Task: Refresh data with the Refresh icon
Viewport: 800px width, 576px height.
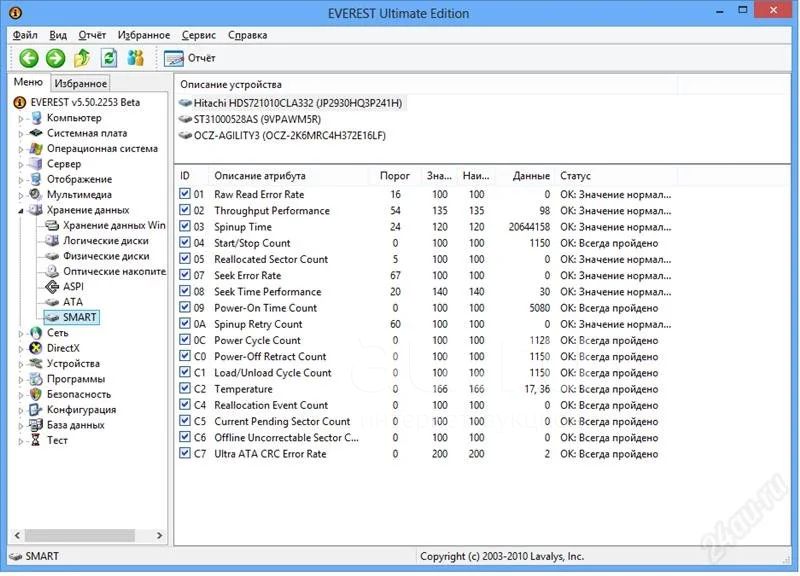Action: 109,58
